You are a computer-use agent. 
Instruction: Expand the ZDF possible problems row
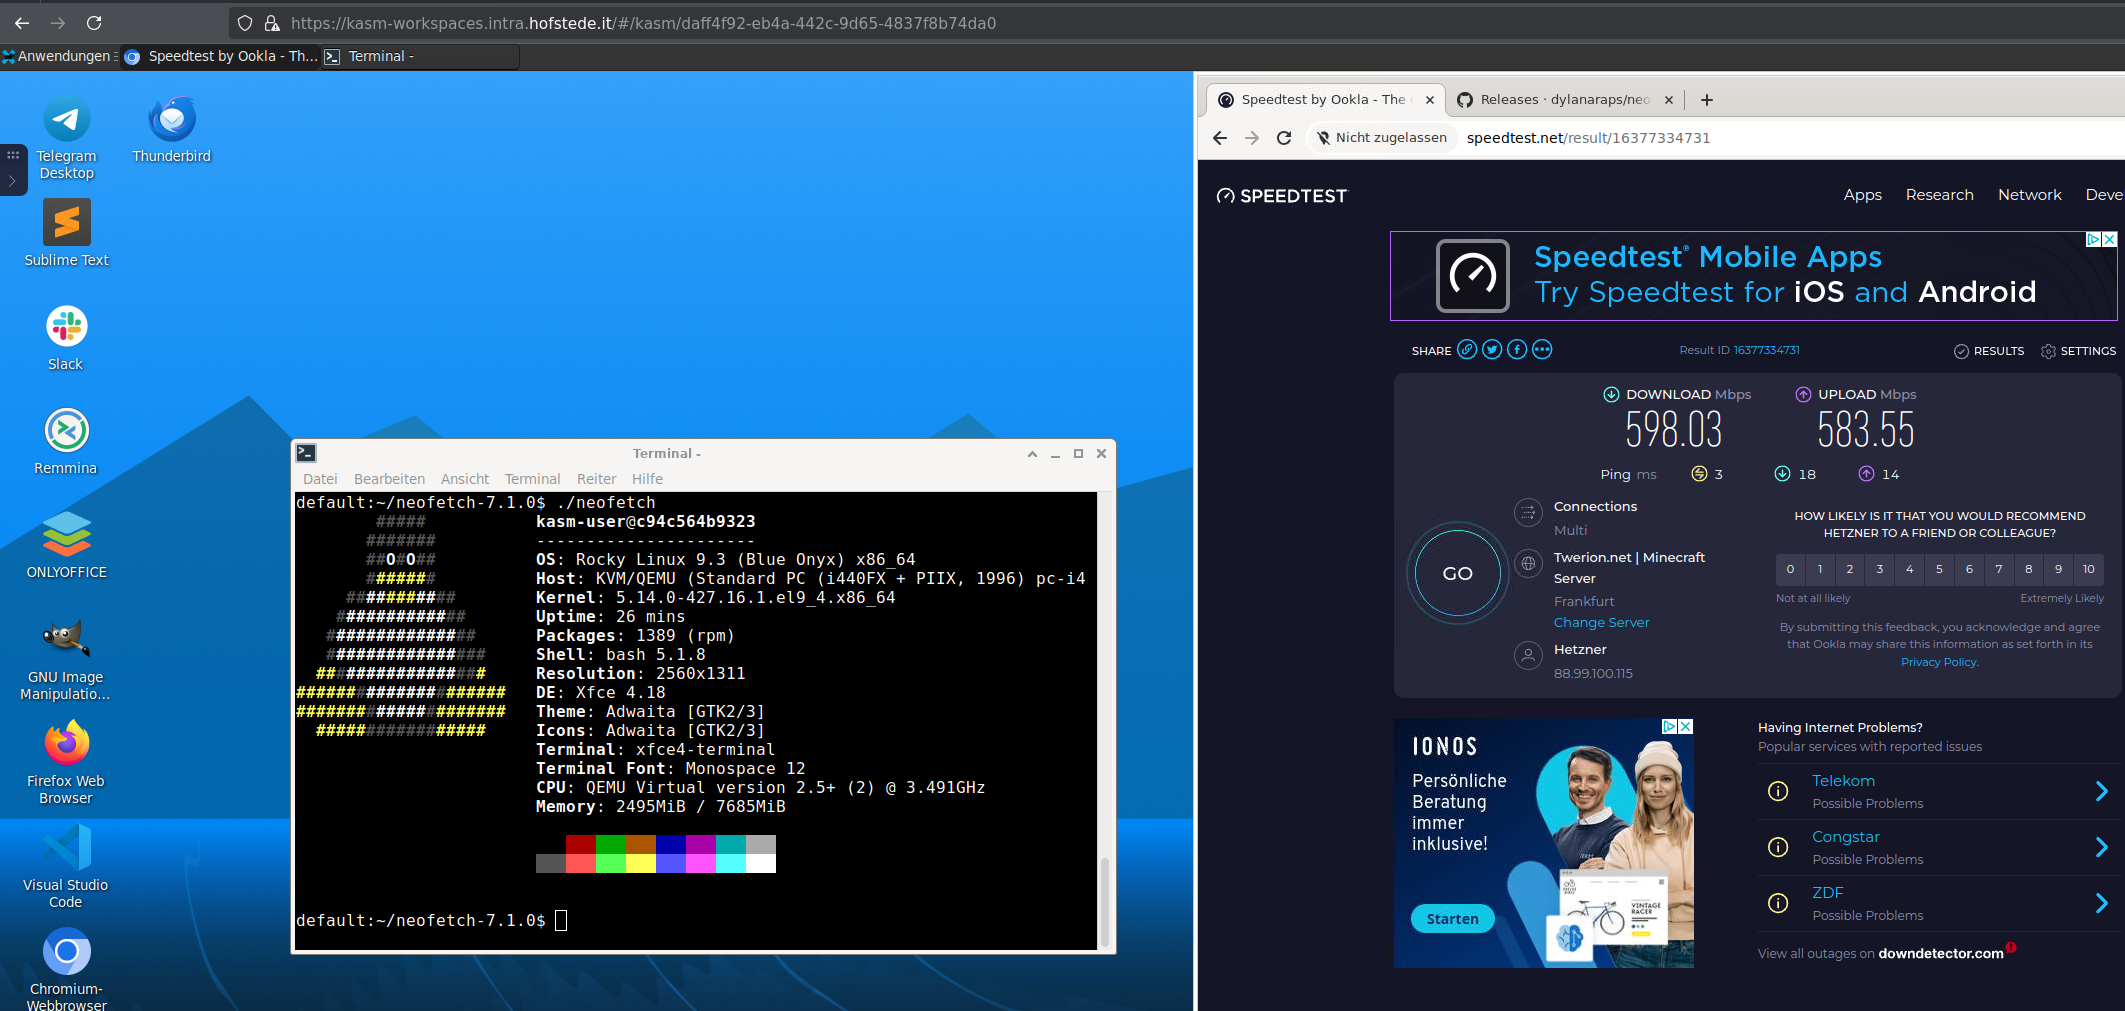pos(2100,903)
